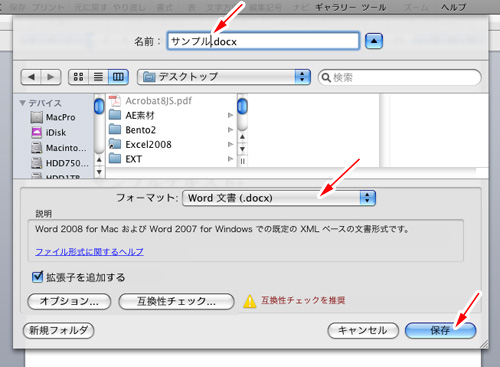Collapse the dialog with blue triangle button
Screen dimensions: 500x367
click(x=374, y=41)
